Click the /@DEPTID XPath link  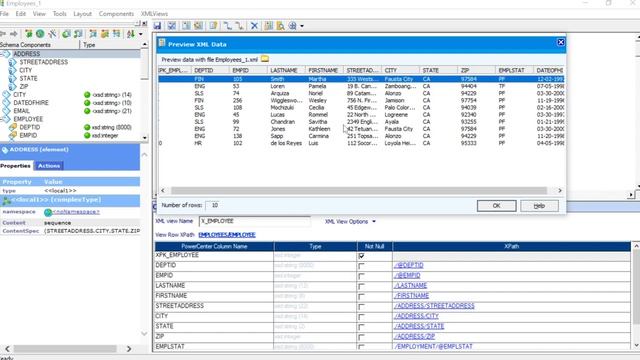(x=409, y=265)
